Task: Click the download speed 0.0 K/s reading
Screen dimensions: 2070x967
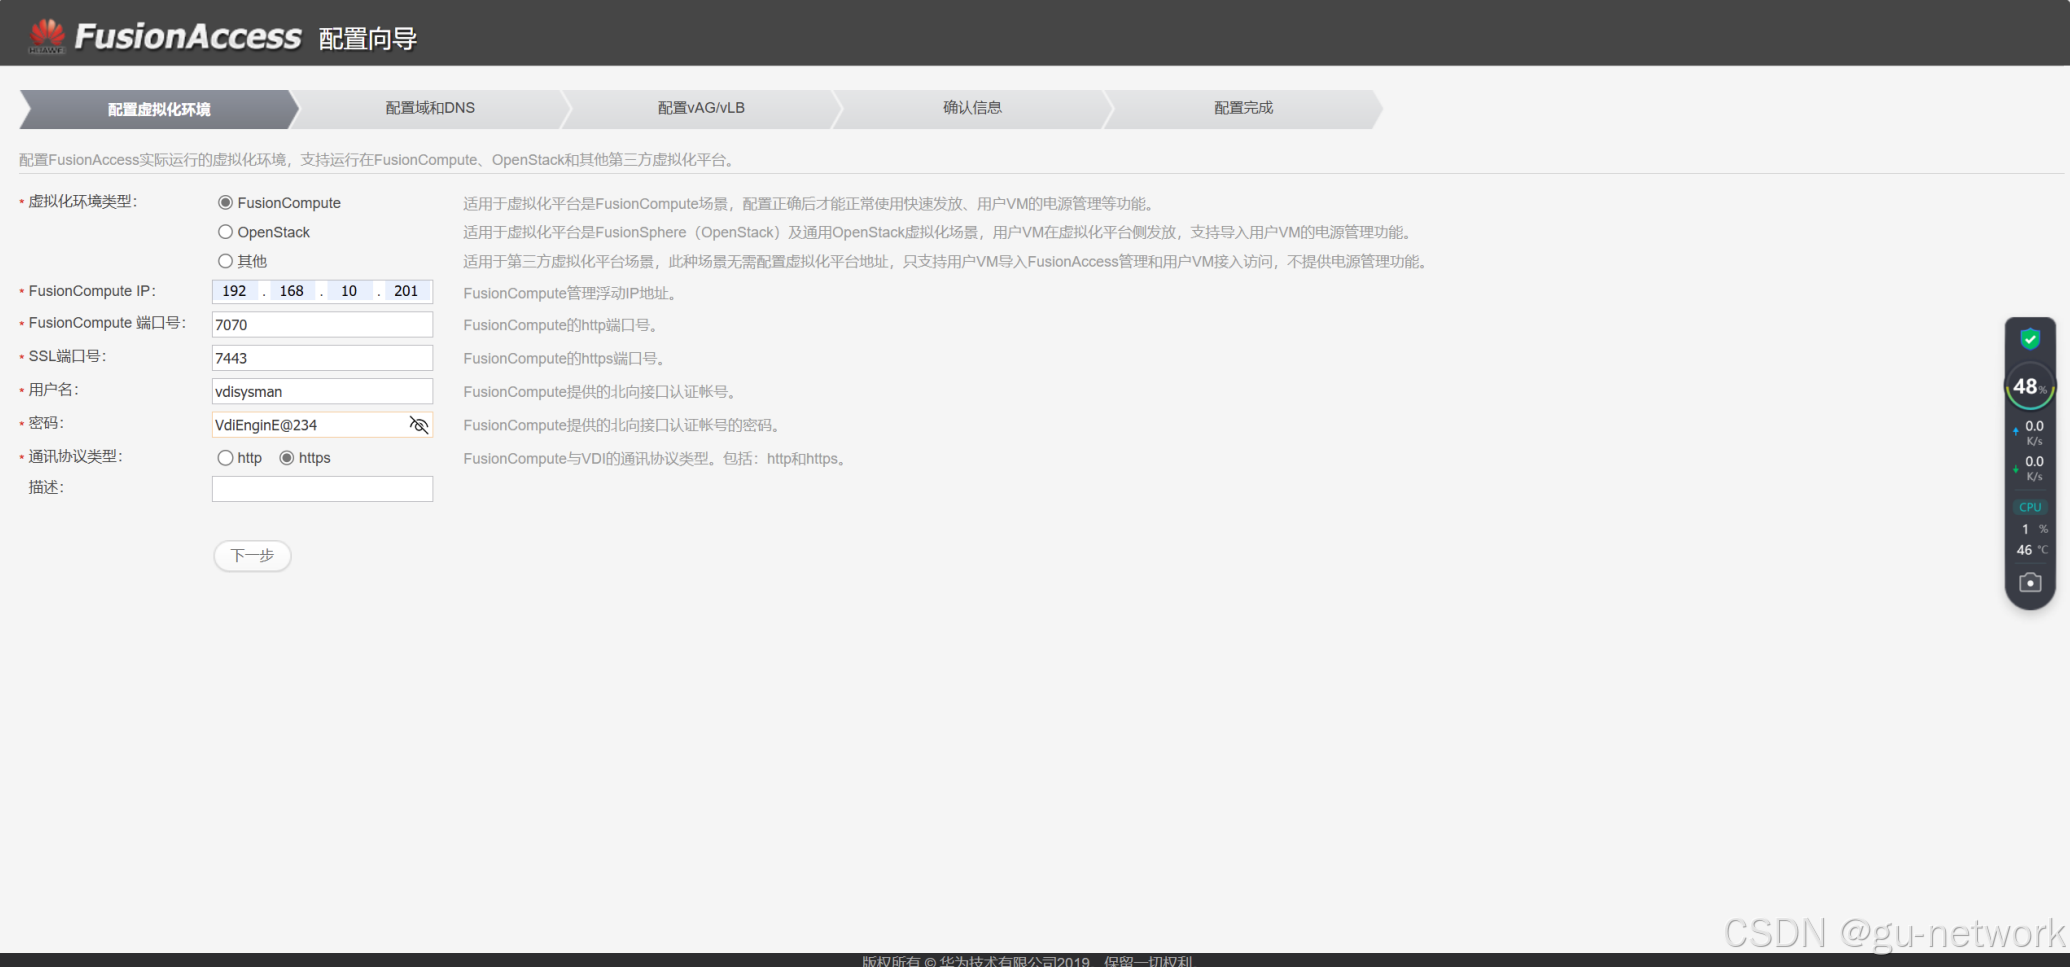Action: (x=2033, y=468)
